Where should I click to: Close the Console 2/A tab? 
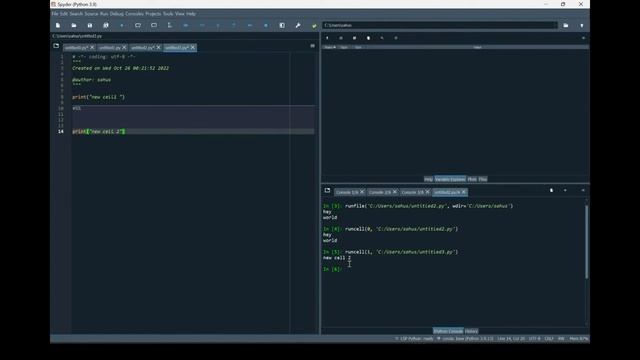(x=395, y=192)
